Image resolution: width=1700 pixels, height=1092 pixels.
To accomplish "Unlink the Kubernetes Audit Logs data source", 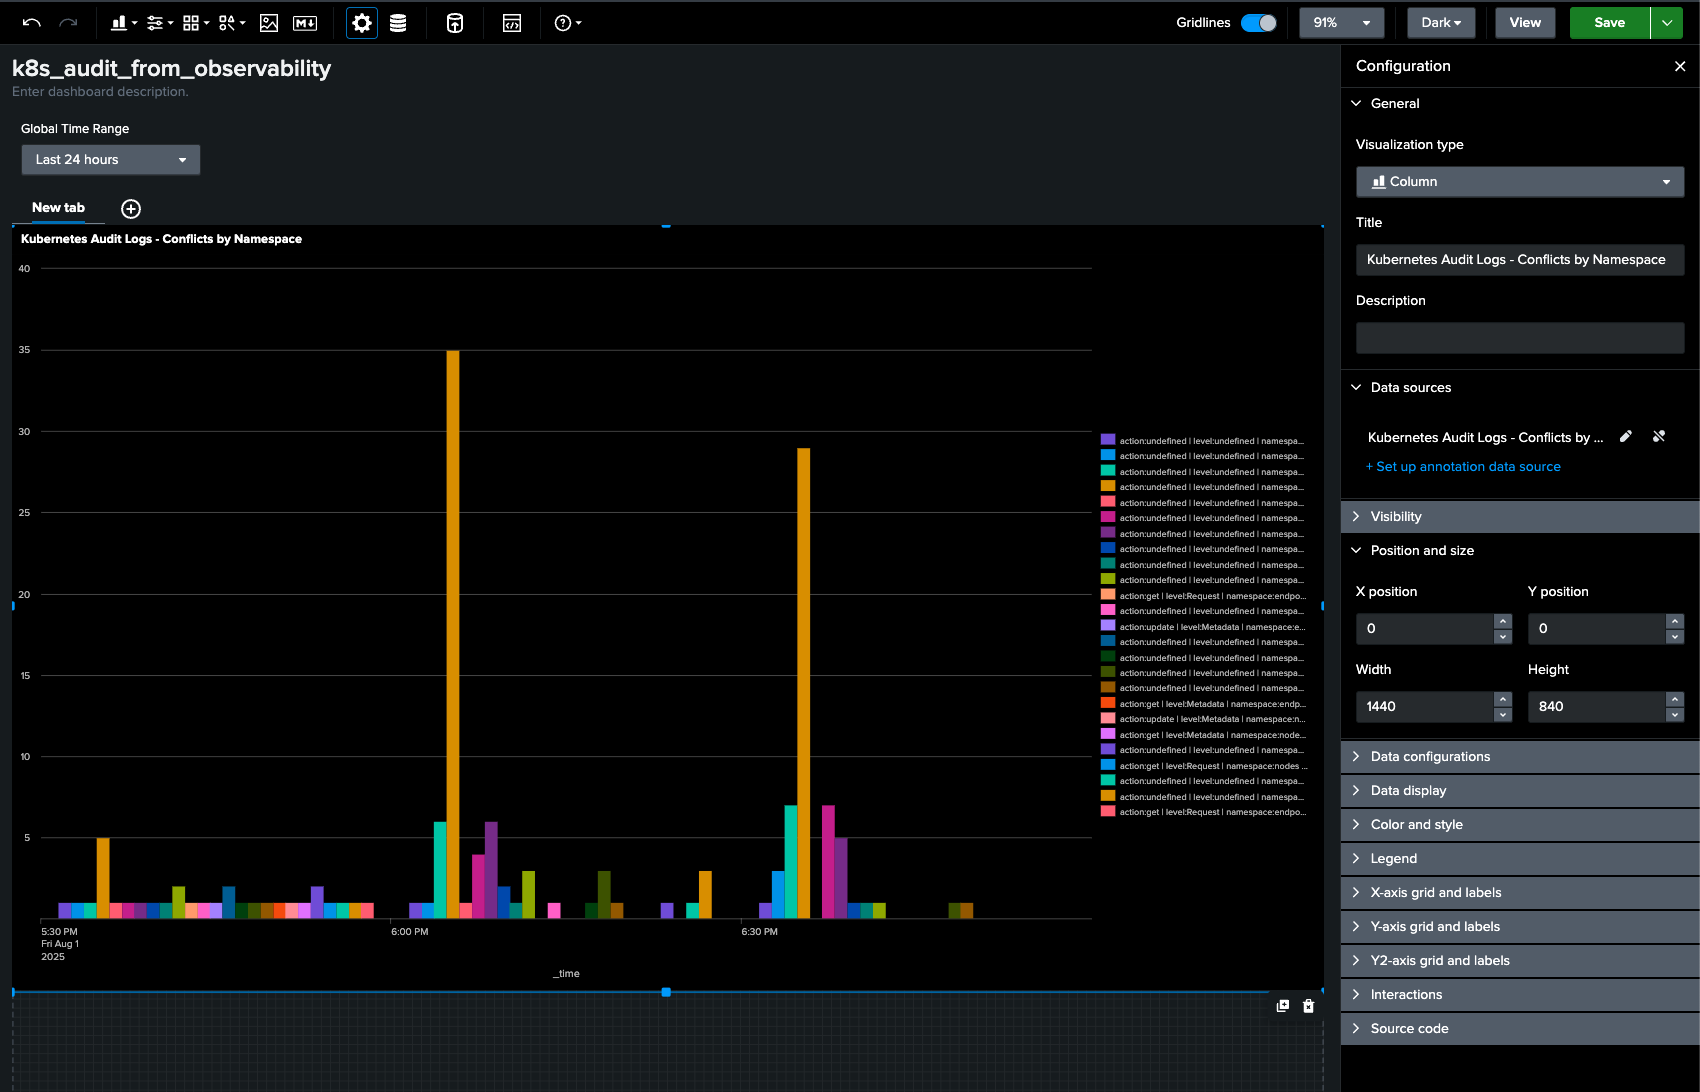I will (x=1659, y=436).
